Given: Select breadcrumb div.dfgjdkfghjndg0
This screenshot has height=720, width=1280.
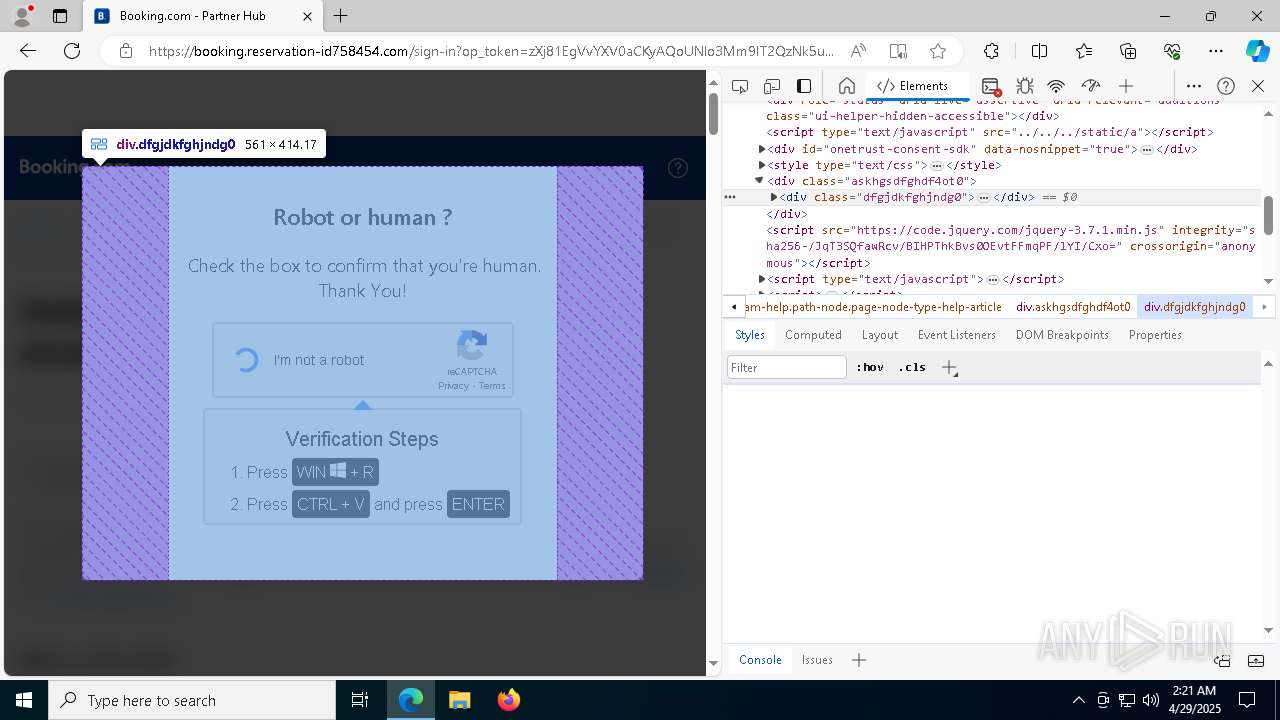Looking at the screenshot, I should 1195,307.
